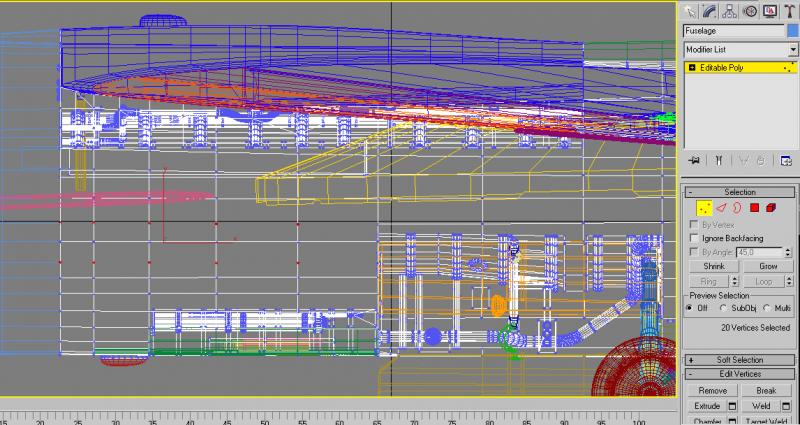Open the Create command panel tab
The width and height of the screenshot is (800, 425).
(690, 11)
